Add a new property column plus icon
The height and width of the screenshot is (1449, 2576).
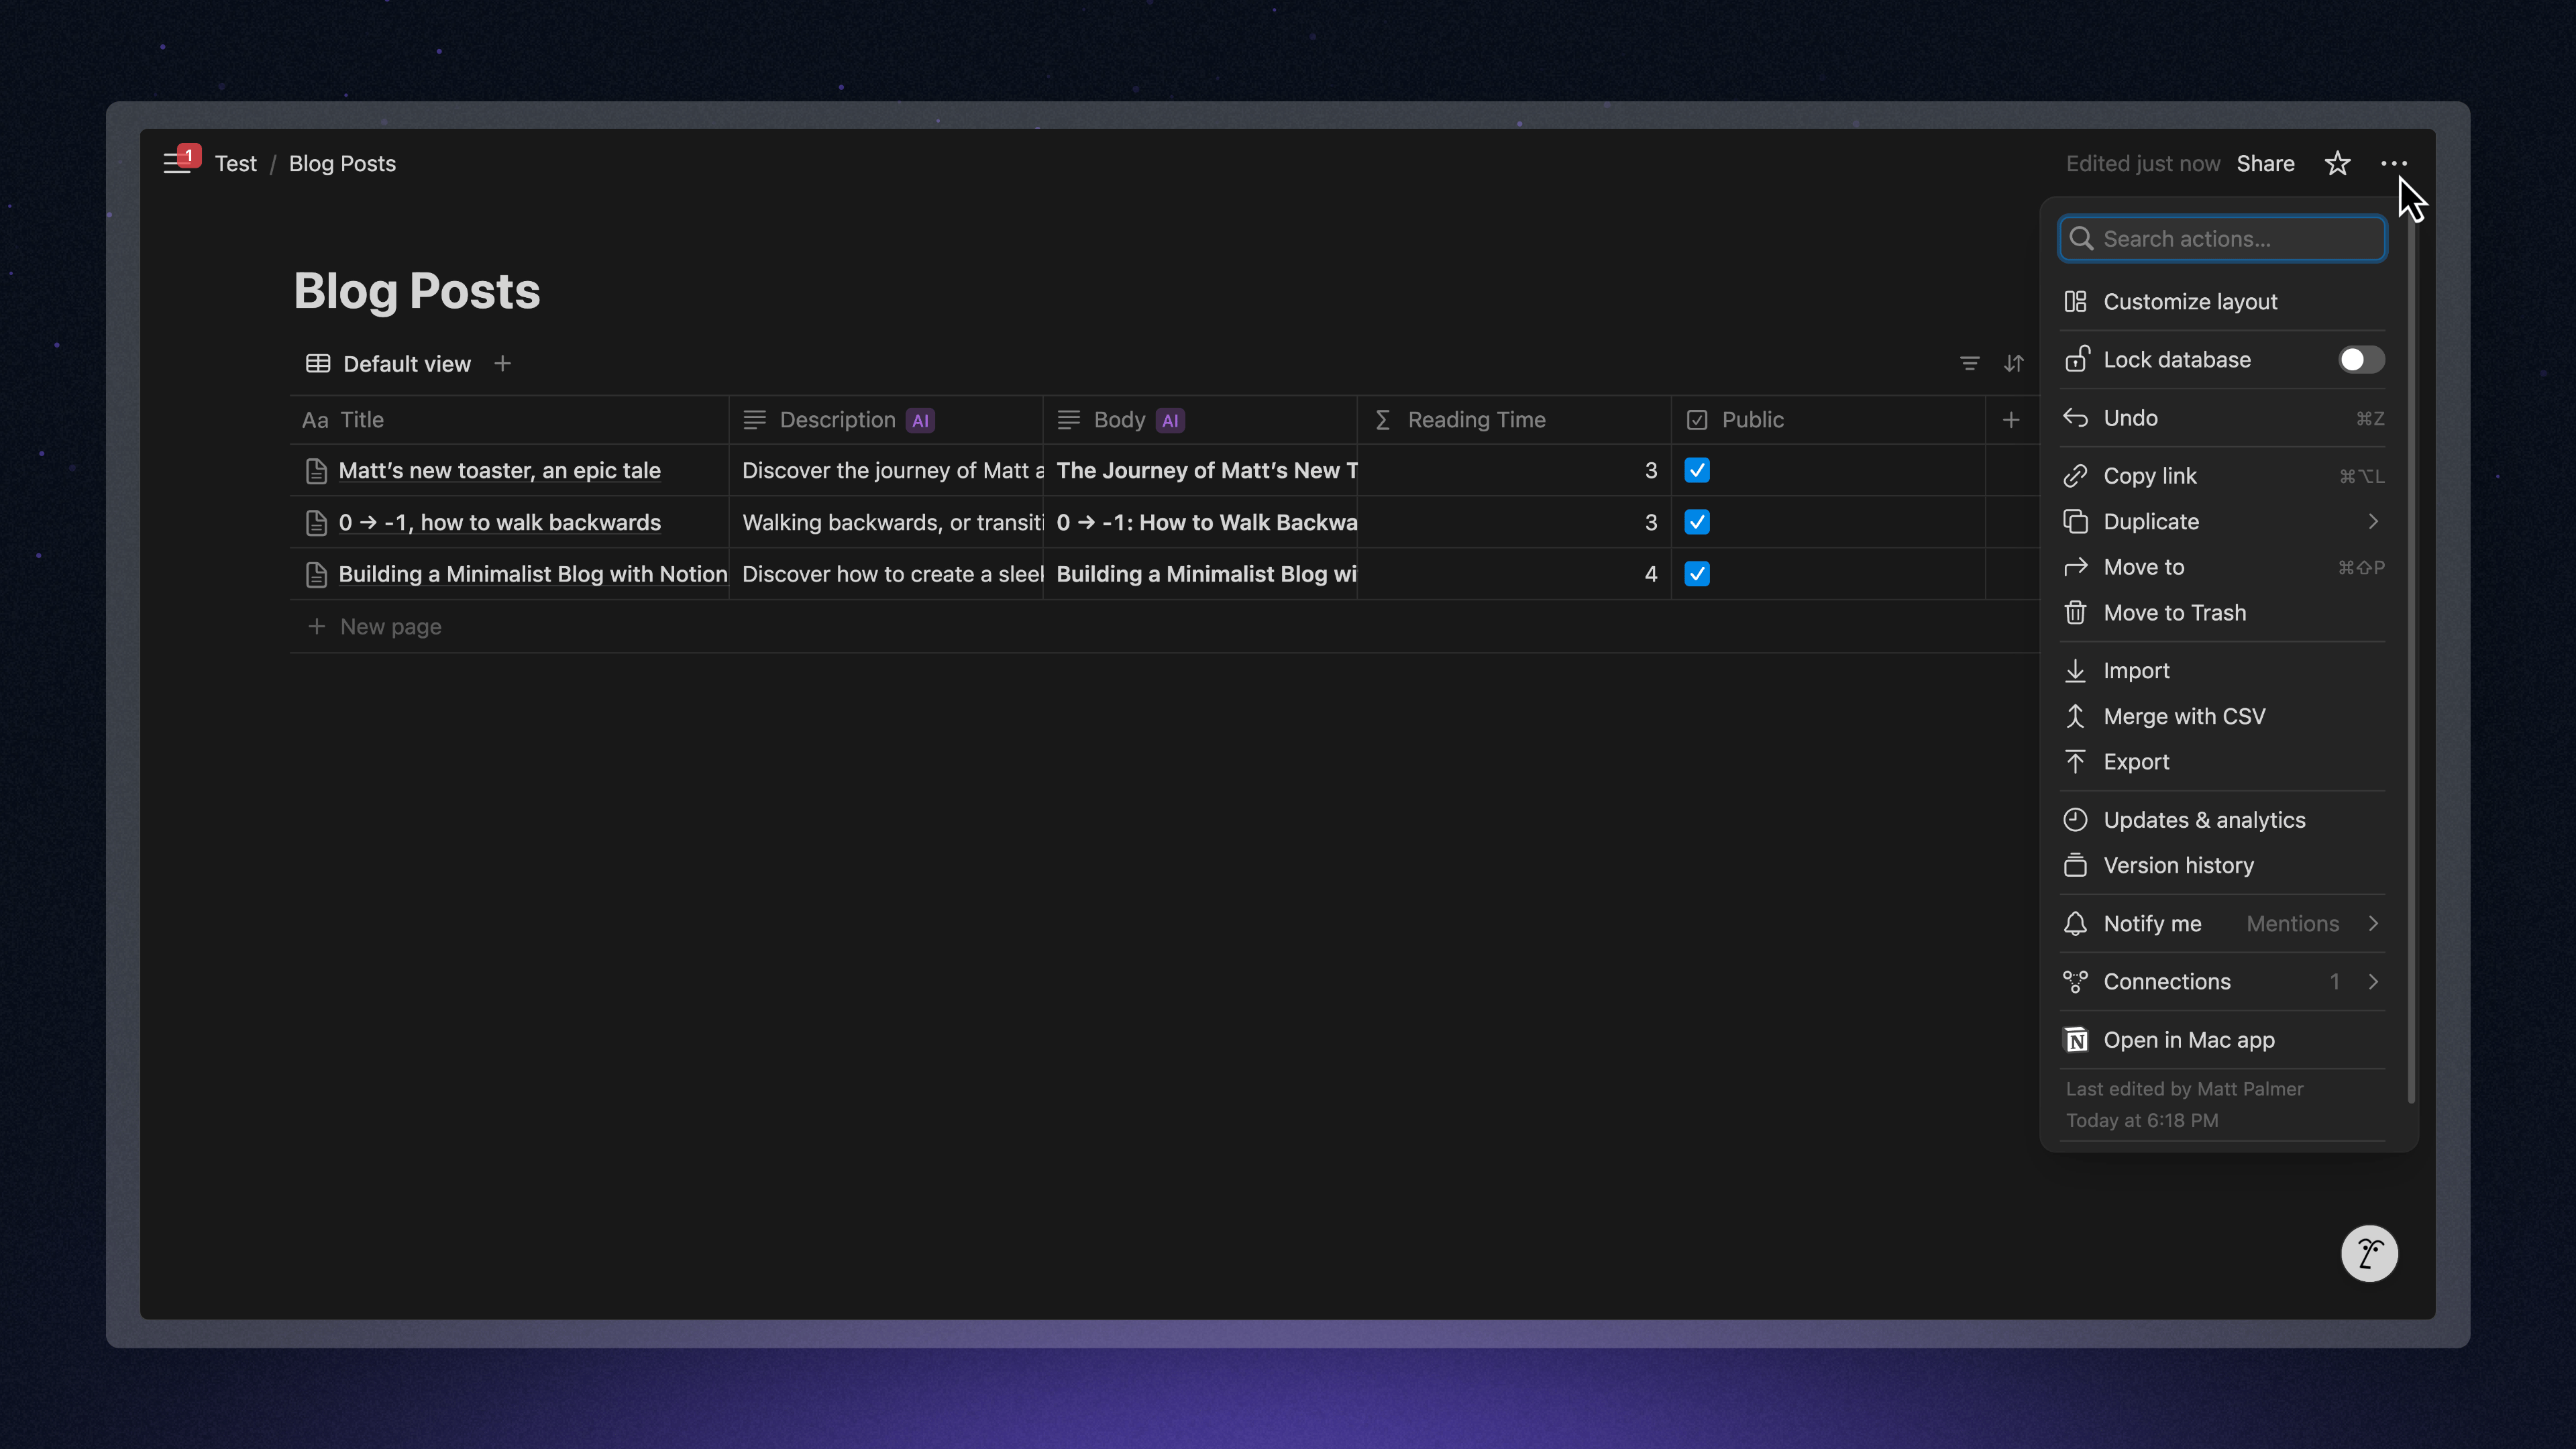[2011, 420]
